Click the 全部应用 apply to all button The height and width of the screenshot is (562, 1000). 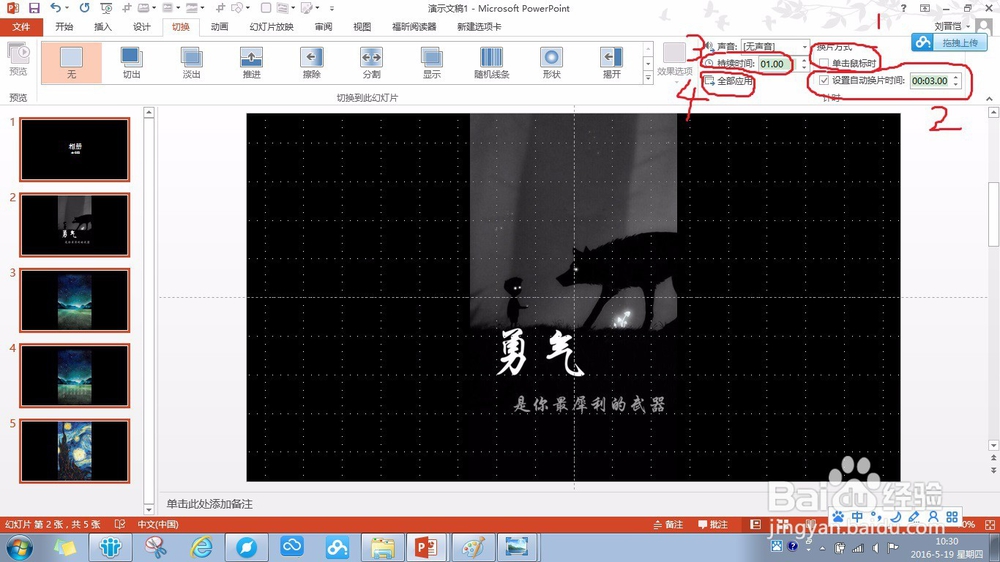point(728,81)
